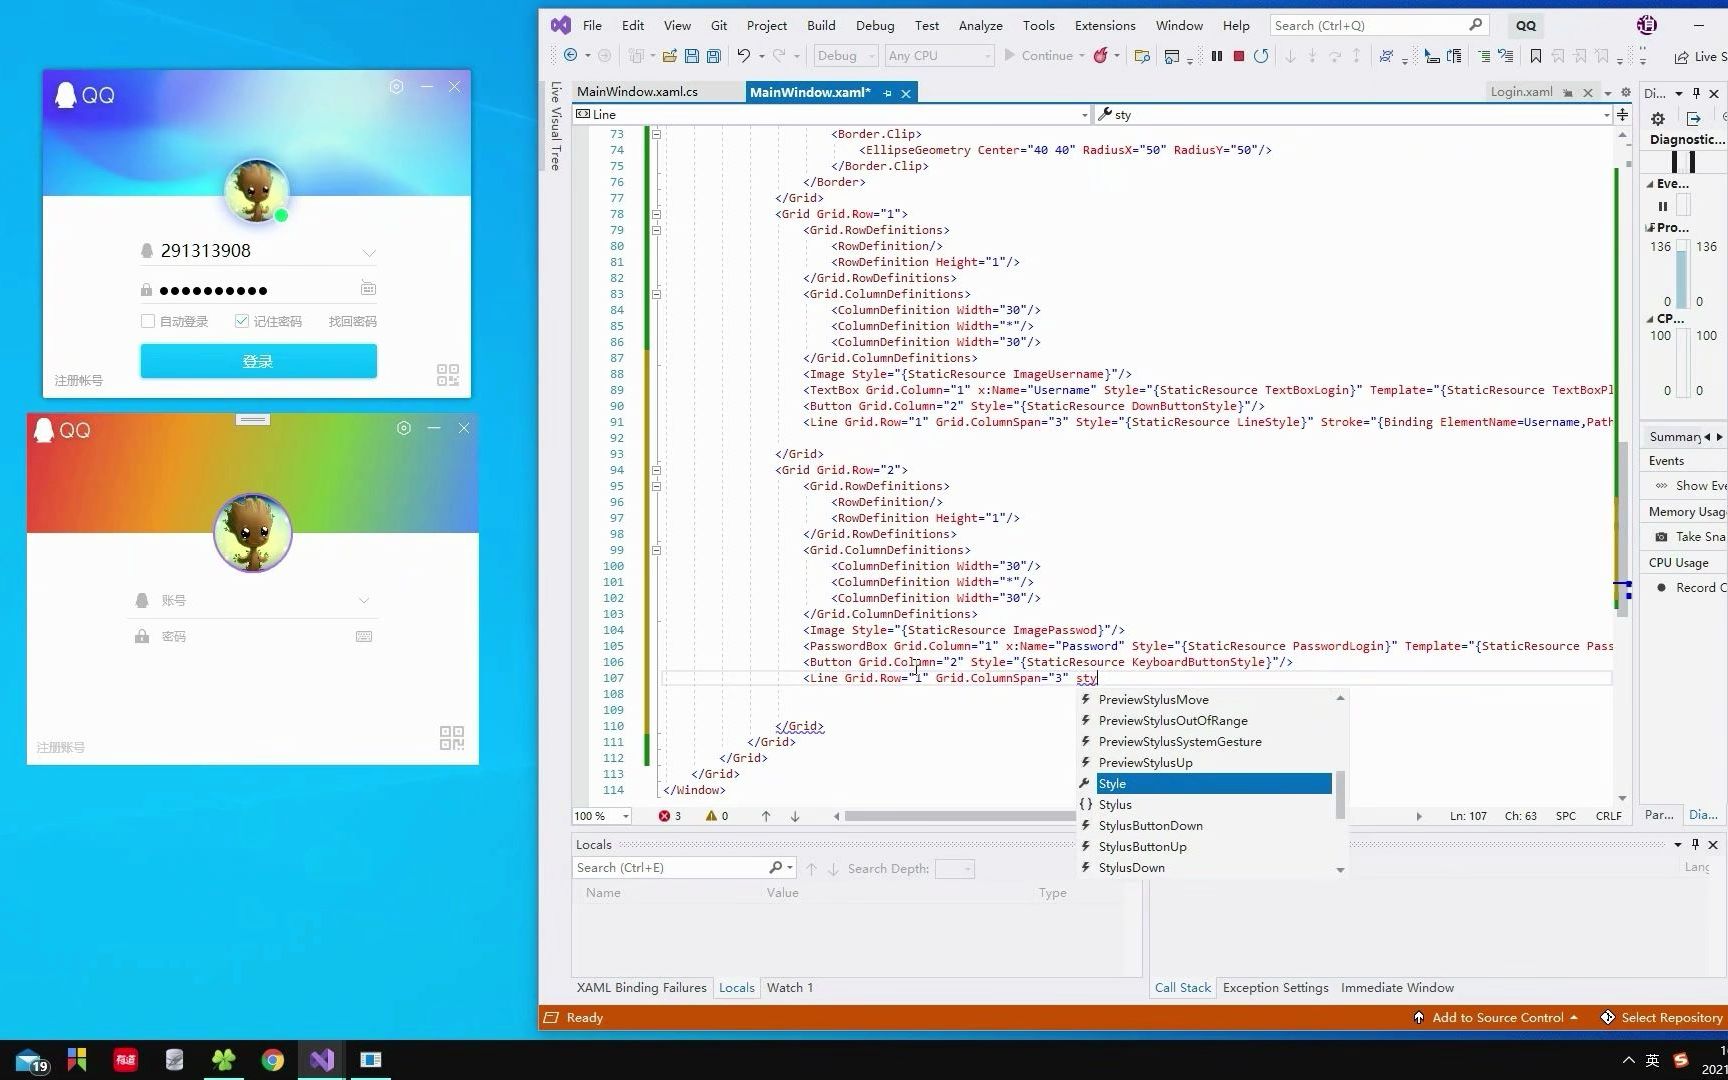Collapse the code block at line 78
The image size is (1728, 1080).
pos(656,214)
